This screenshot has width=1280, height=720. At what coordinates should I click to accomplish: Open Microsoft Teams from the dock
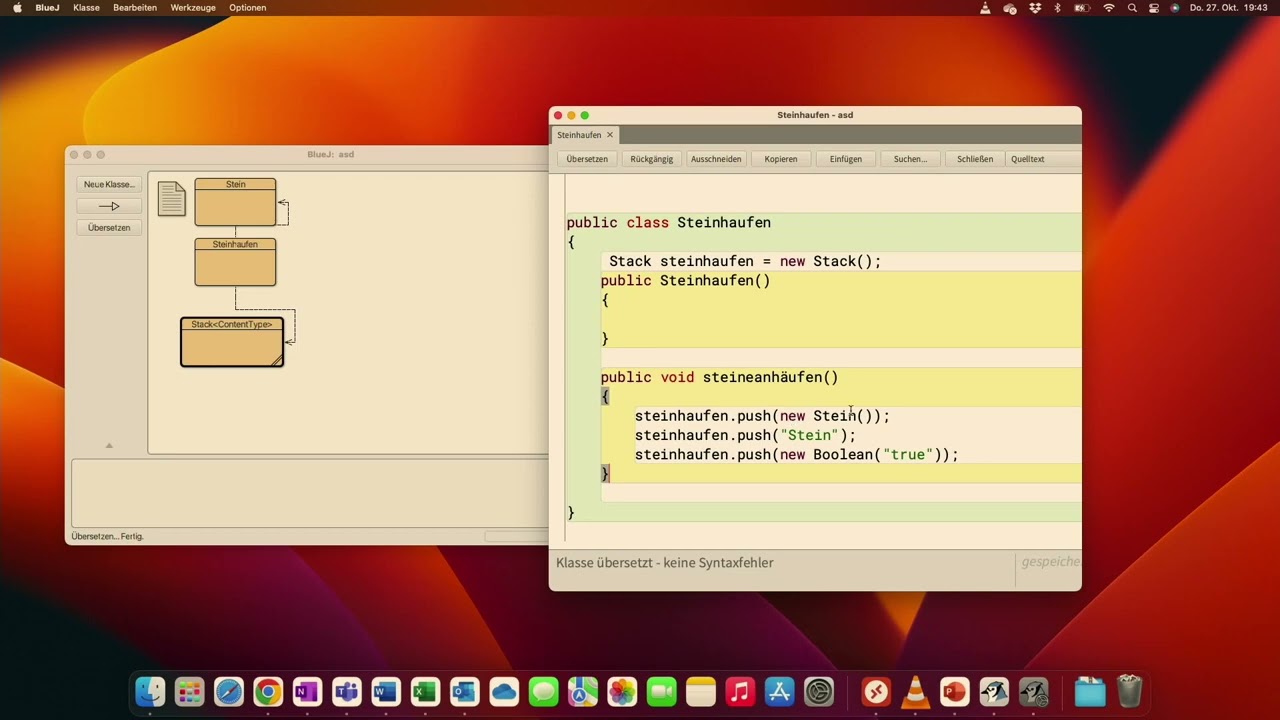(x=347, y=691)
